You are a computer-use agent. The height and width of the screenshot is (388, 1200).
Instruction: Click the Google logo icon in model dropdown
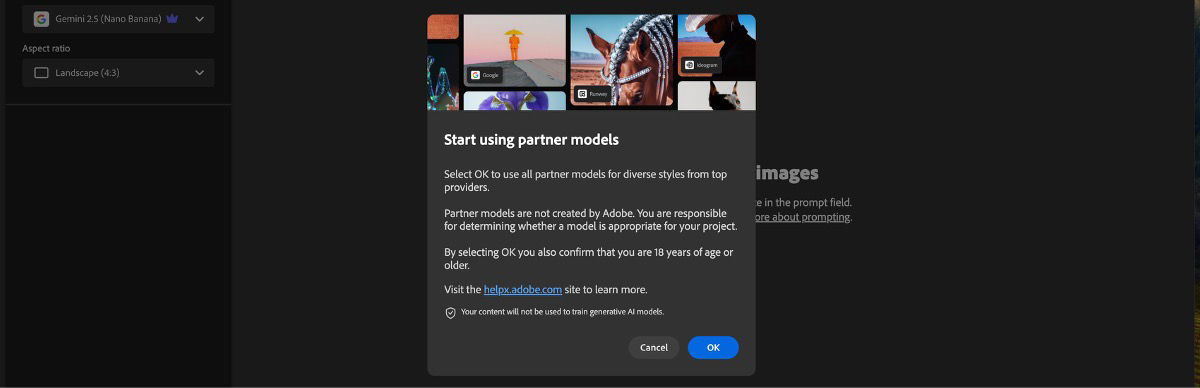point(42,19)
